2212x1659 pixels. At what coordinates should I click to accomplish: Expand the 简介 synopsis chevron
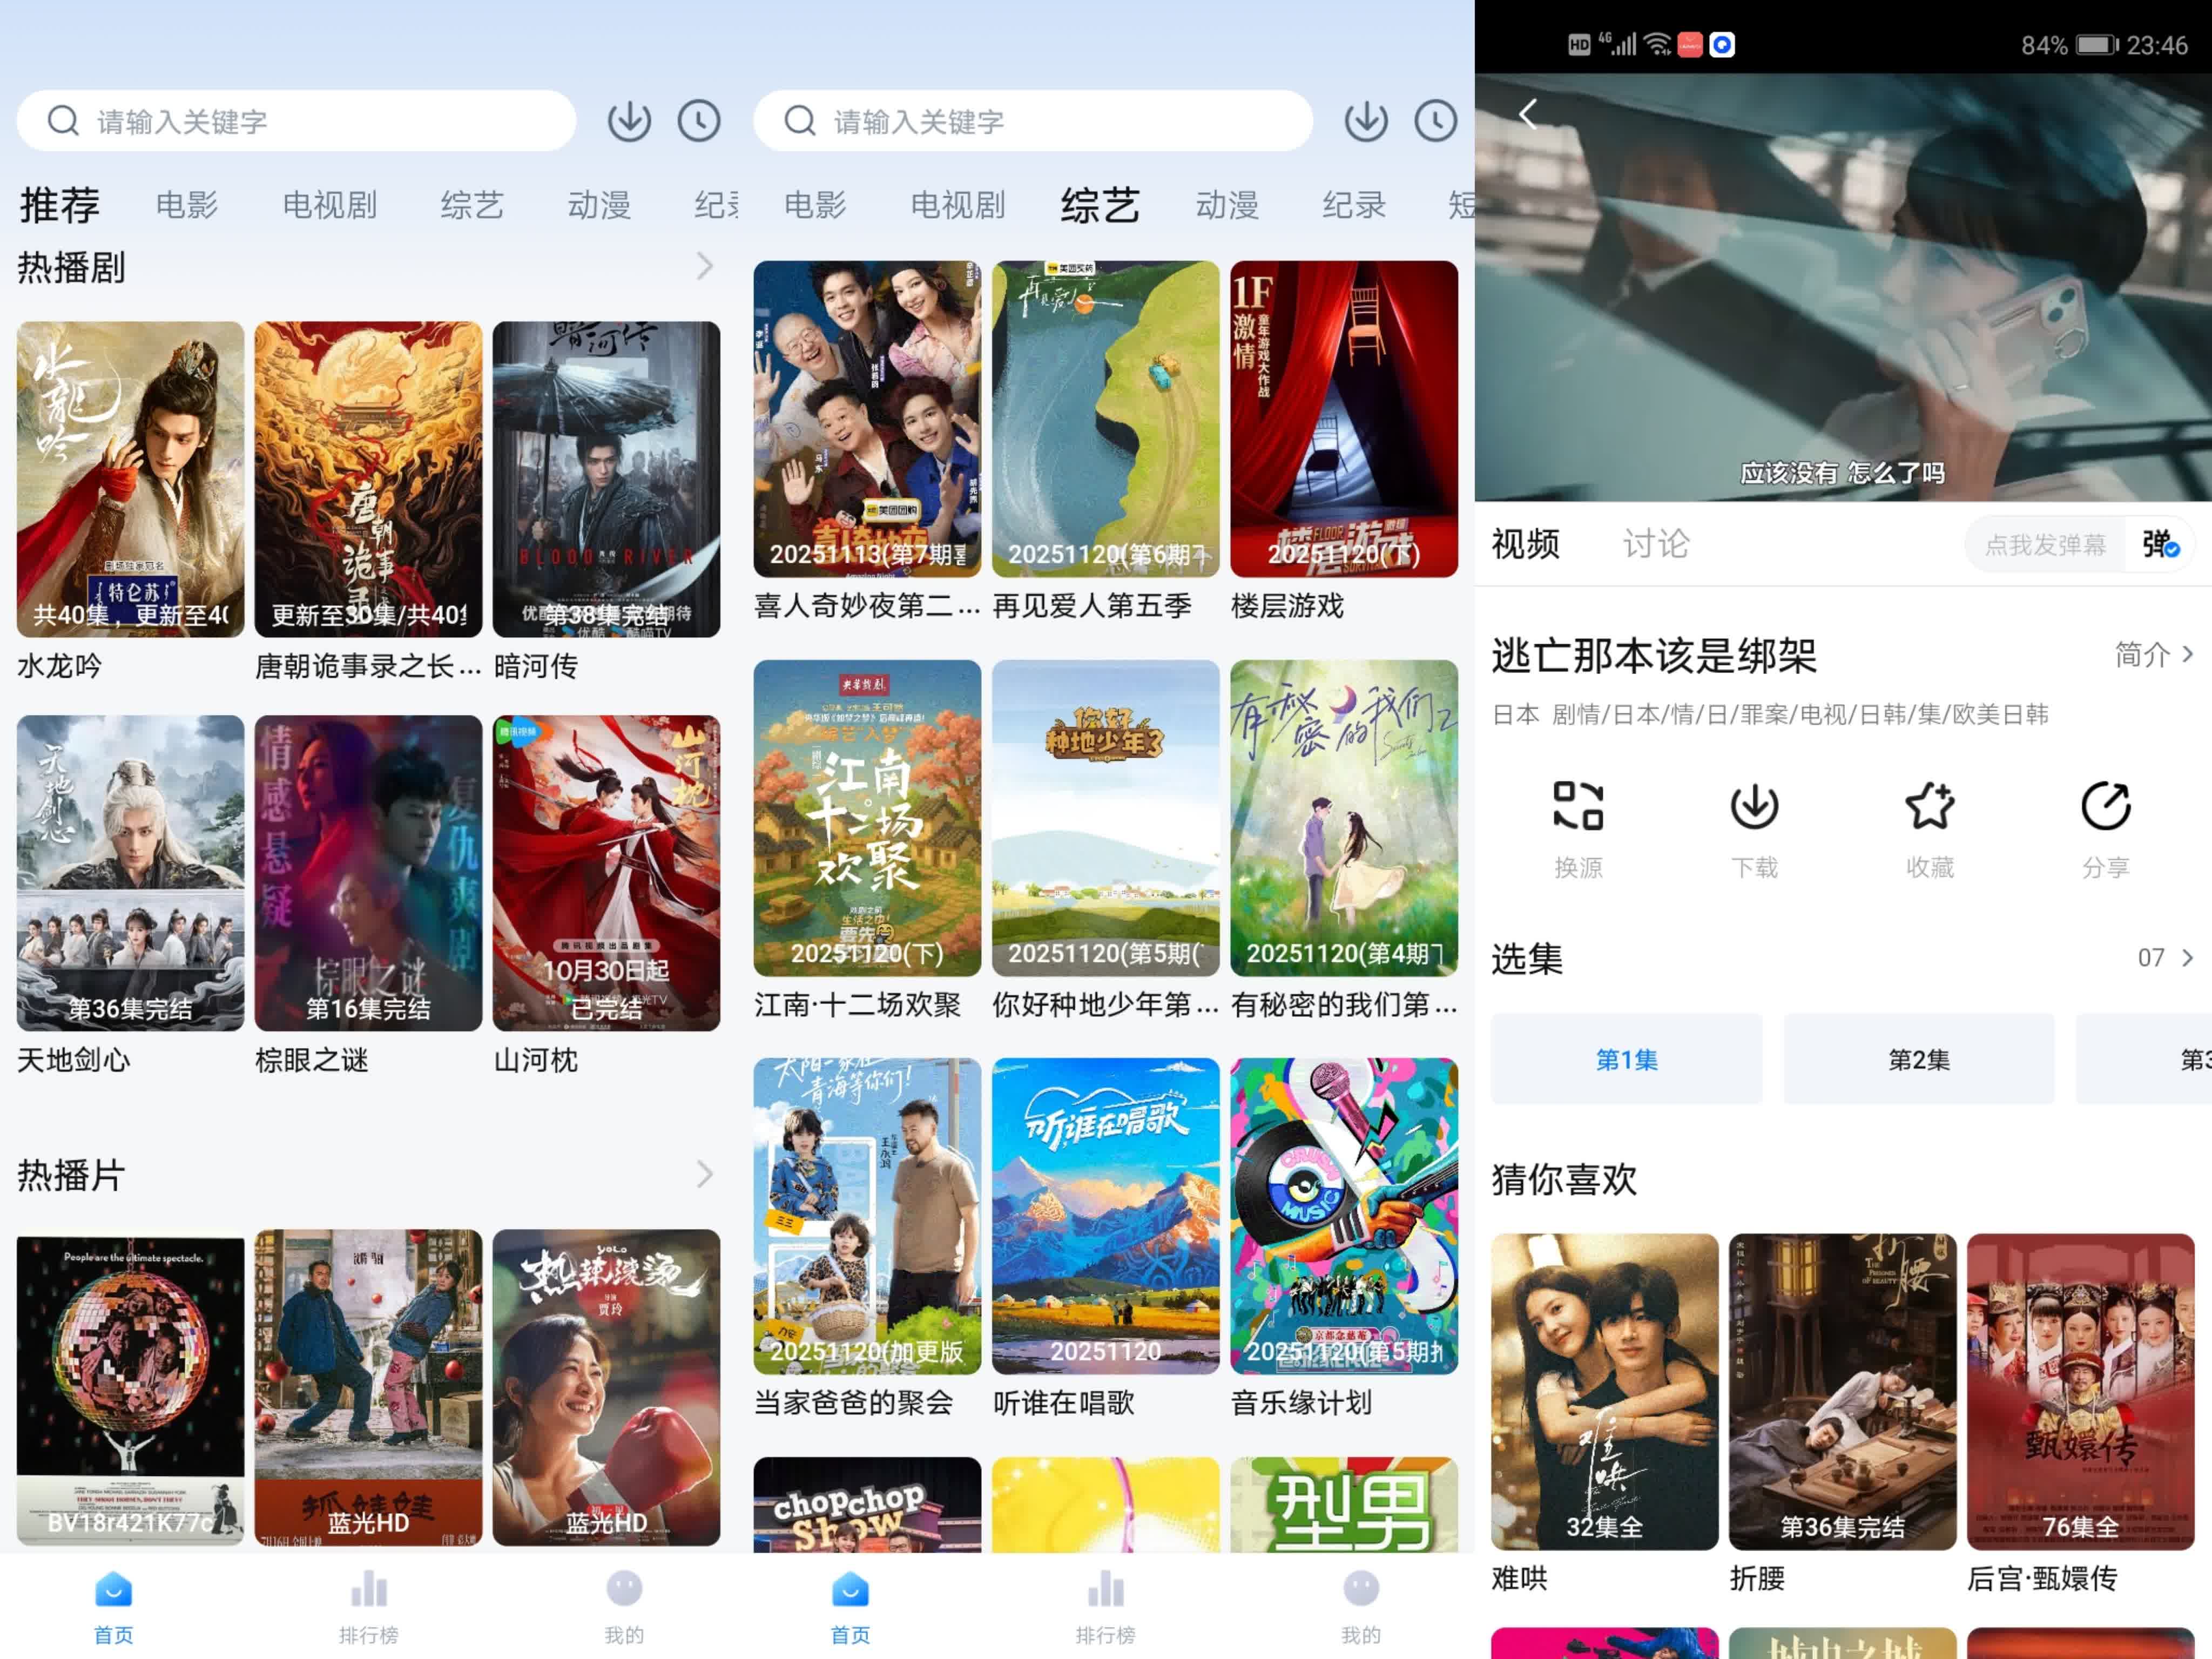[x=2188, y=654]
